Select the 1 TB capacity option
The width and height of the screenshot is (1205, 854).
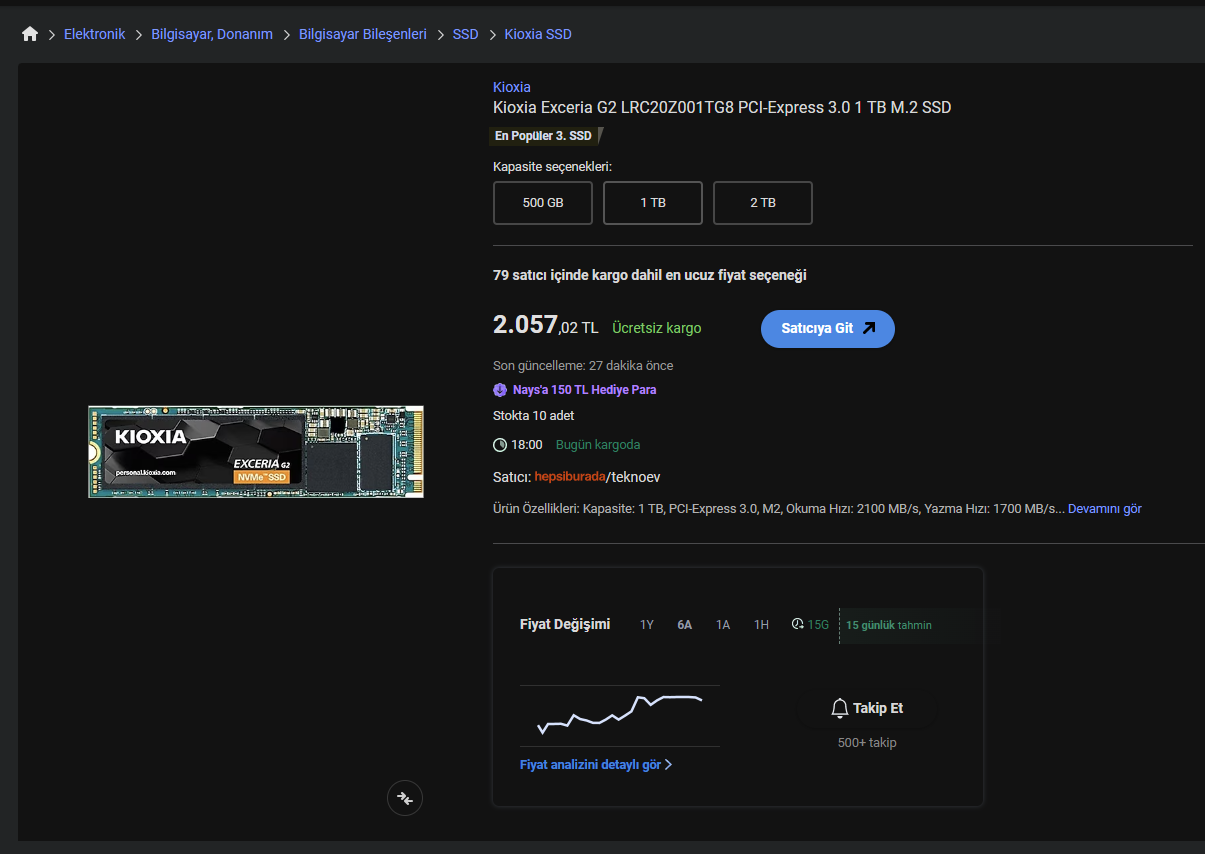[653, 203]
